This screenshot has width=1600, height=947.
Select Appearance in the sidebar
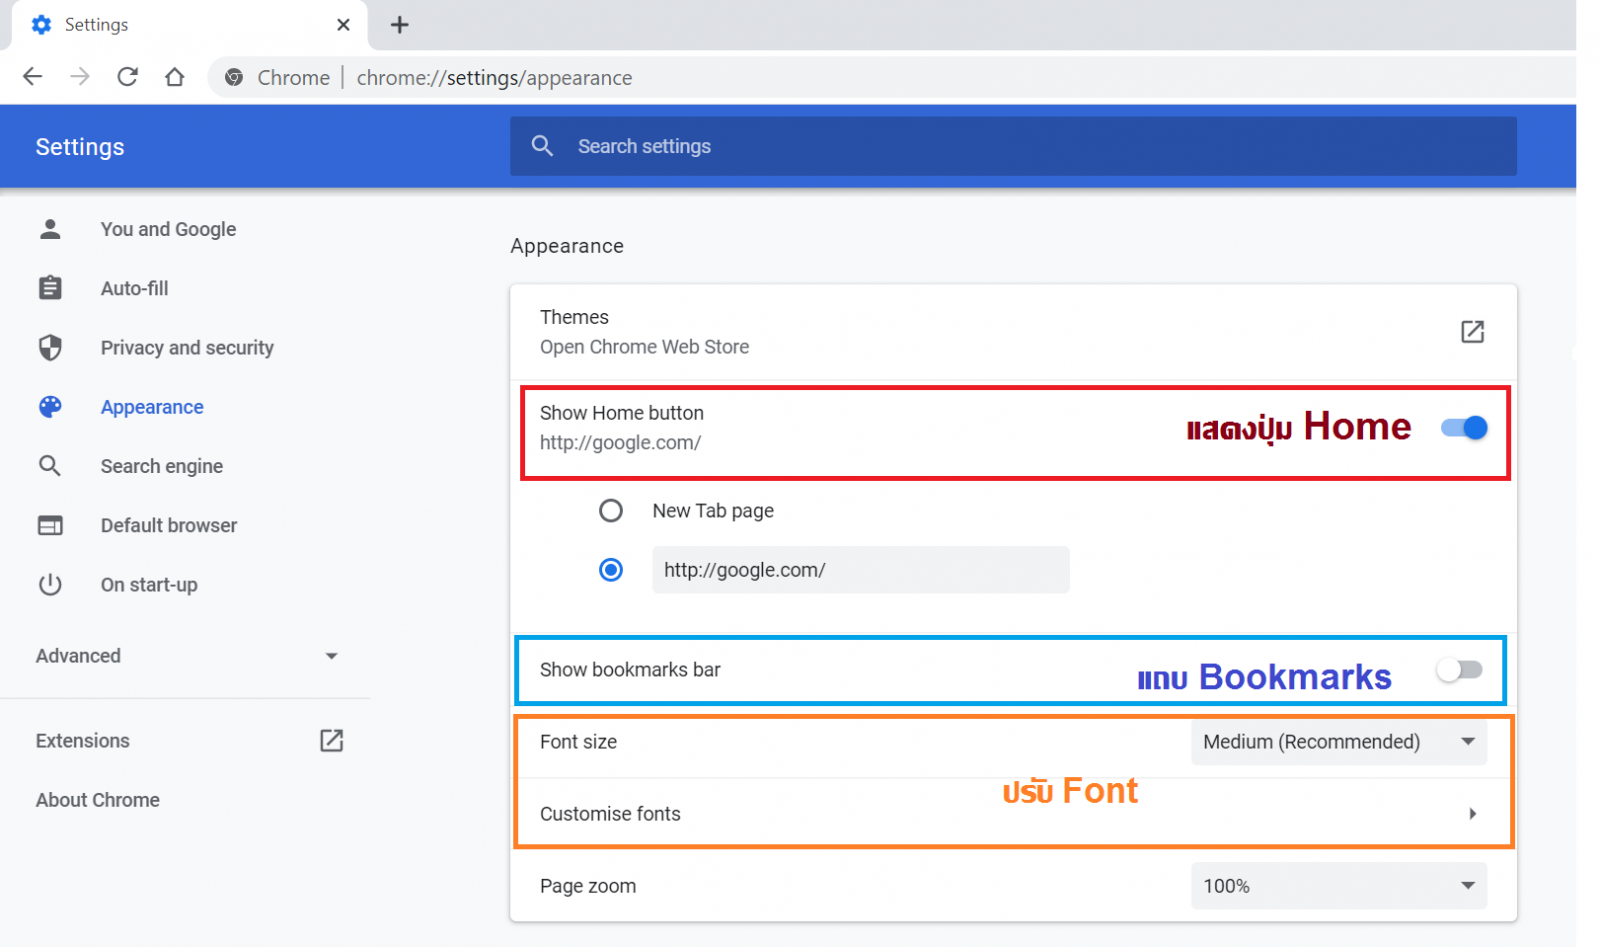coord(152,407)
